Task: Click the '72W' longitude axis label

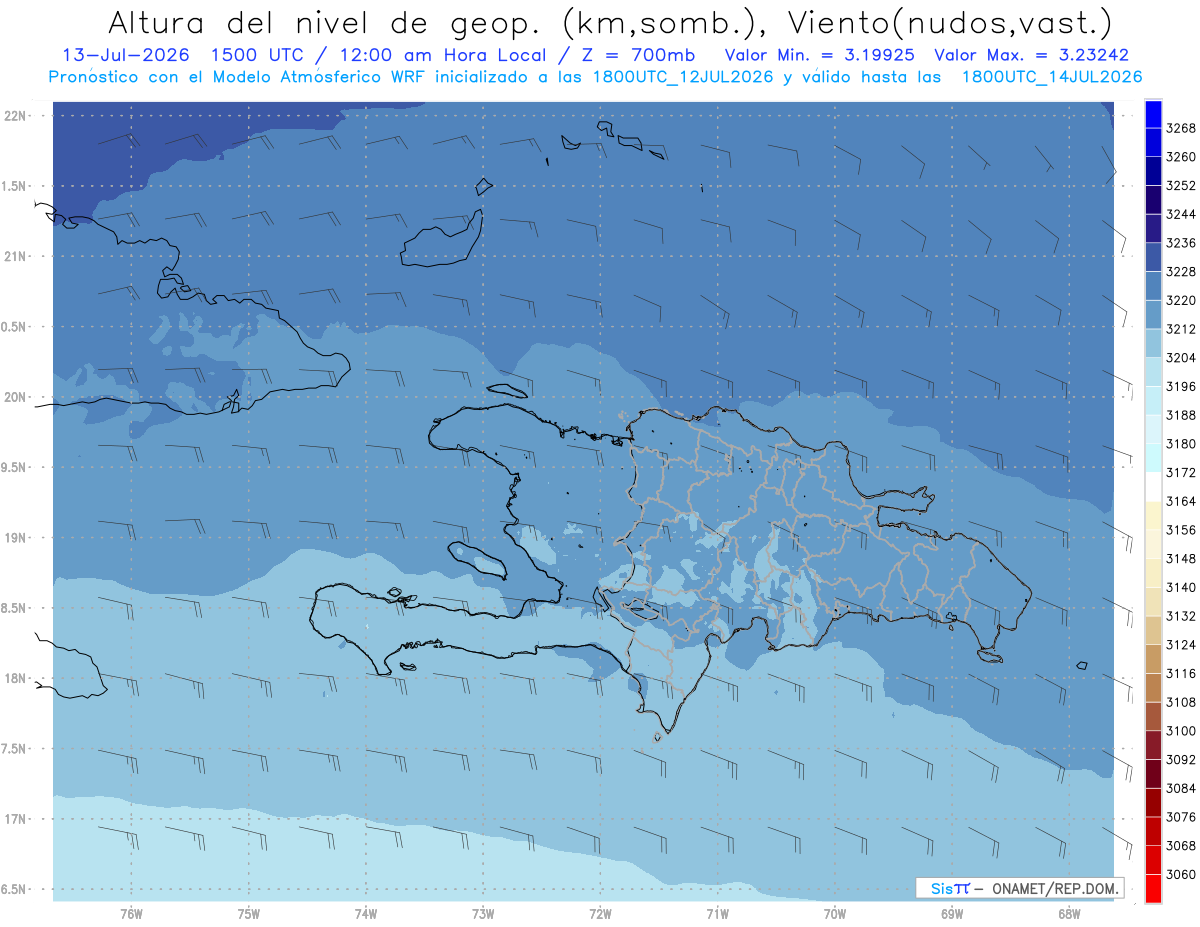Action: pyautogui.click(x=600, y=914)
